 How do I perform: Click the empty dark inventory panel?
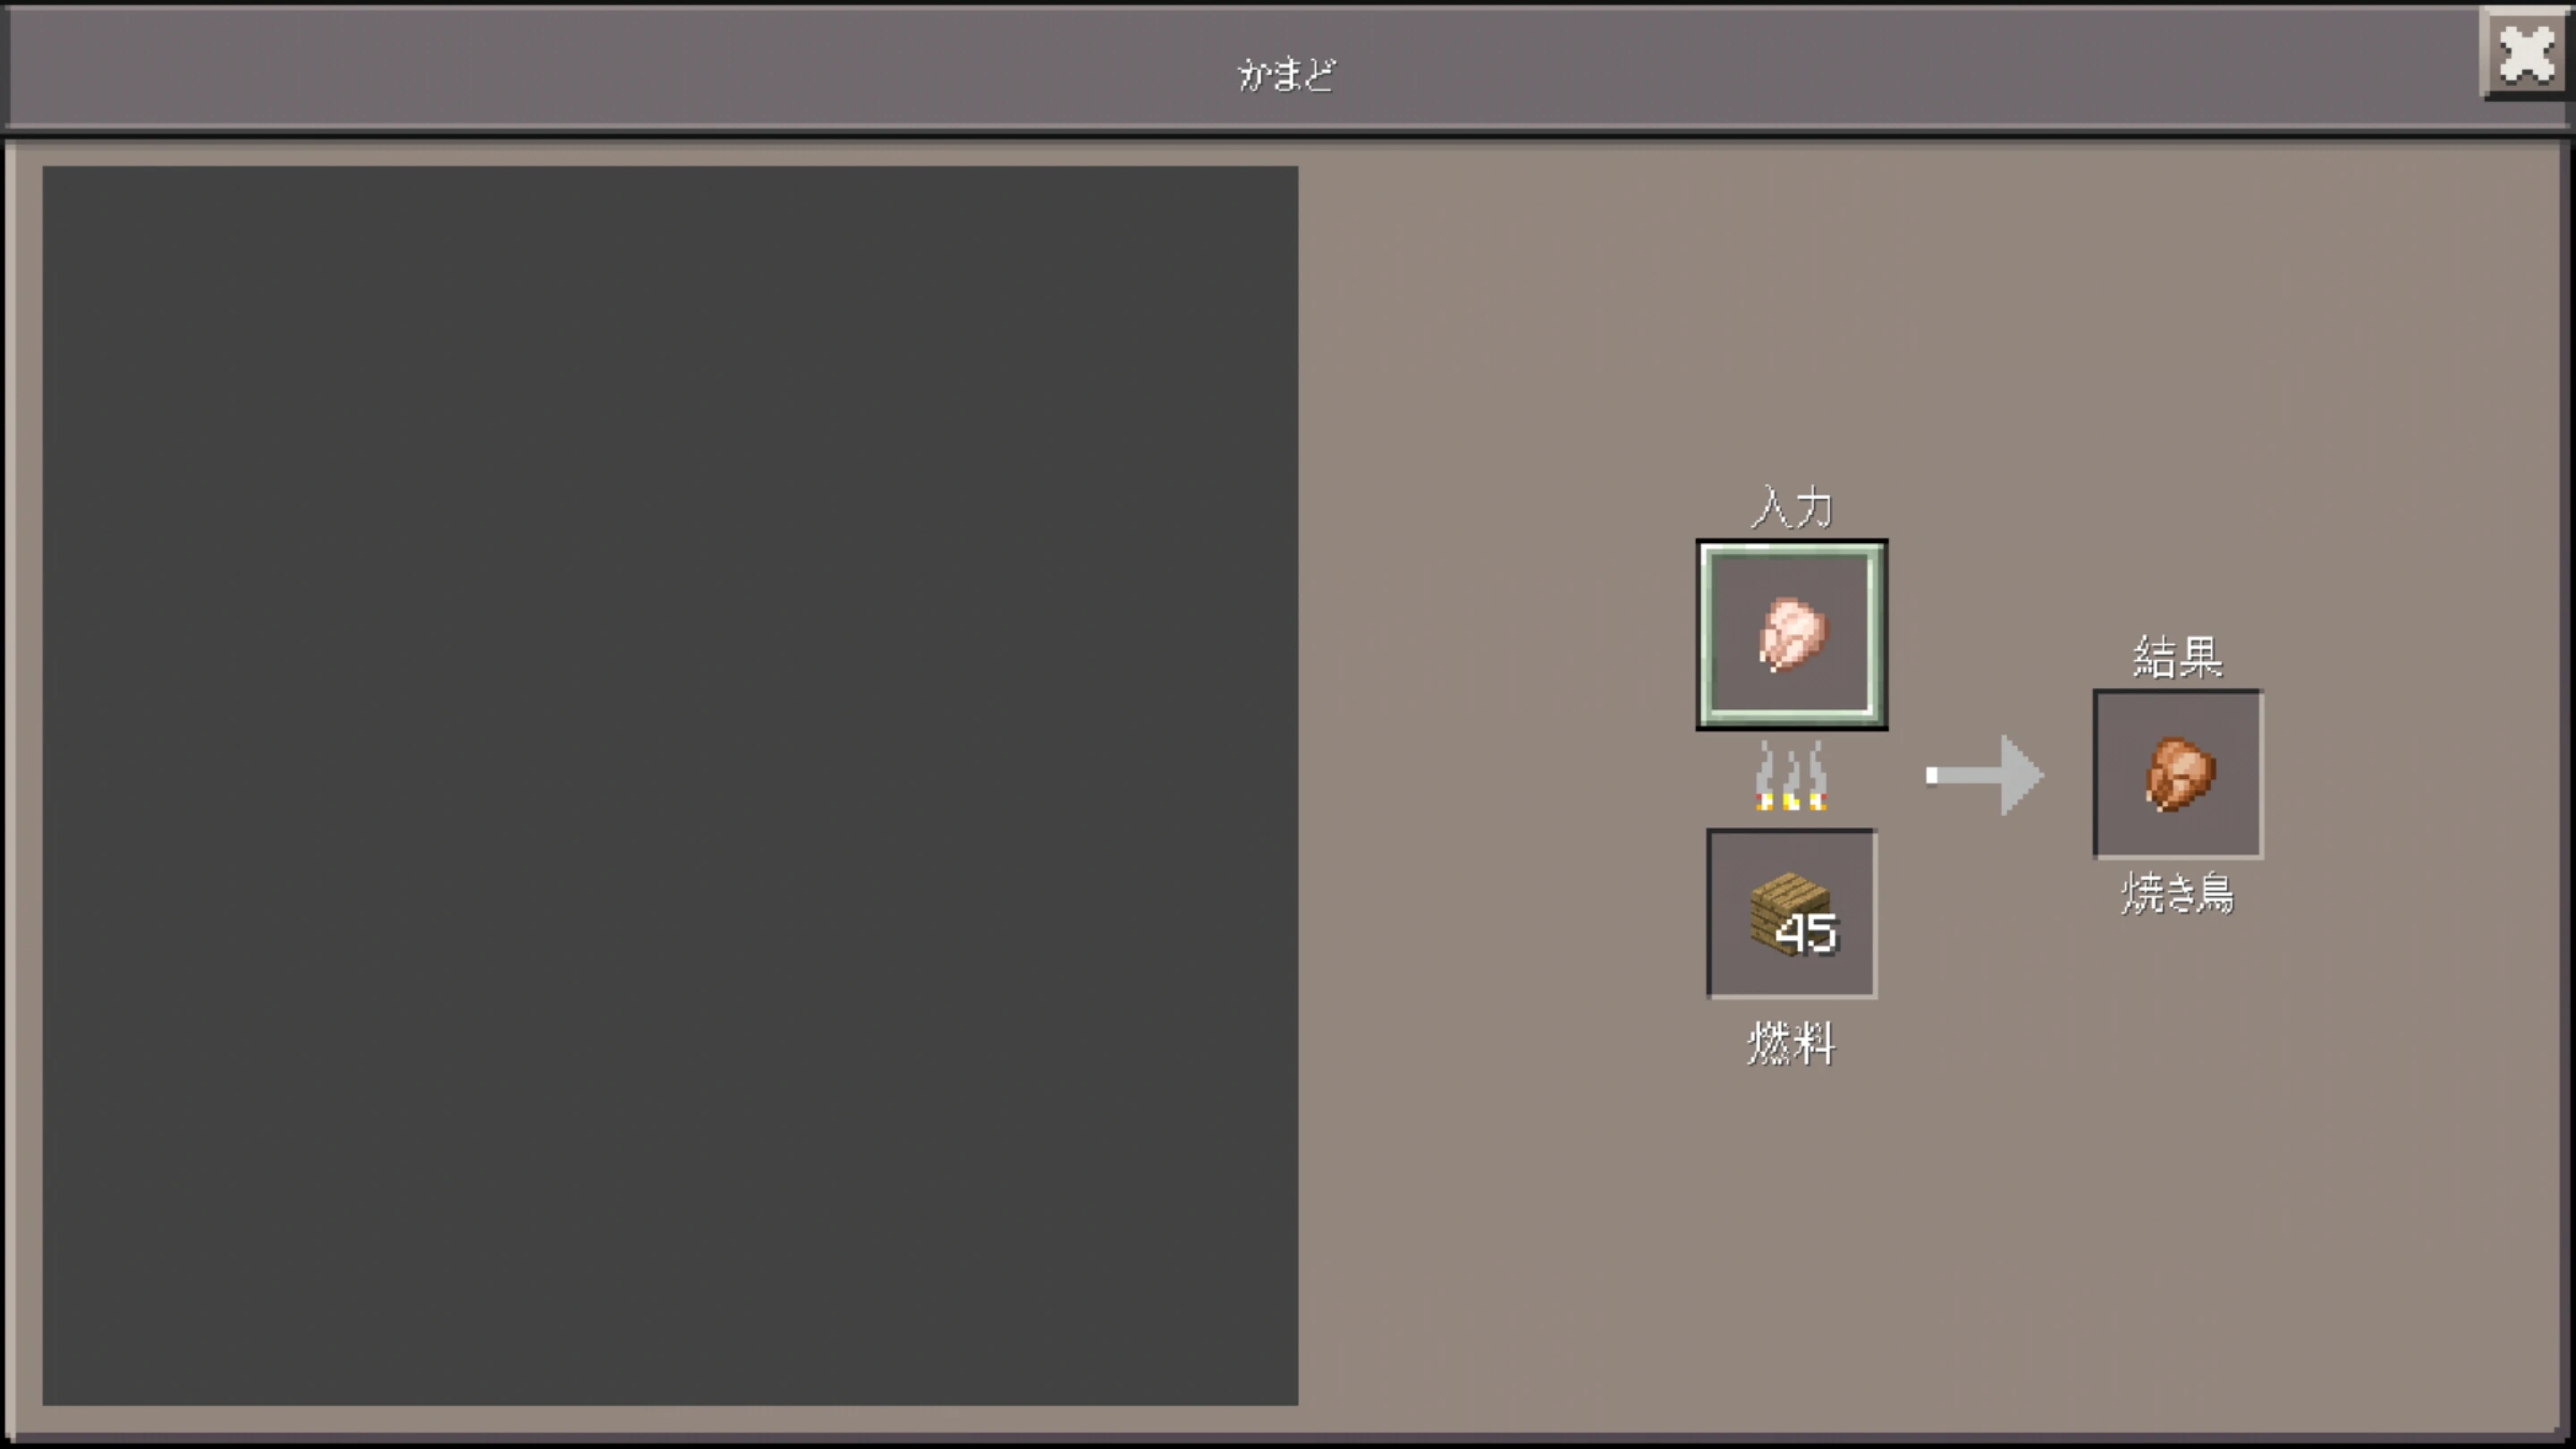coord(670,785)
